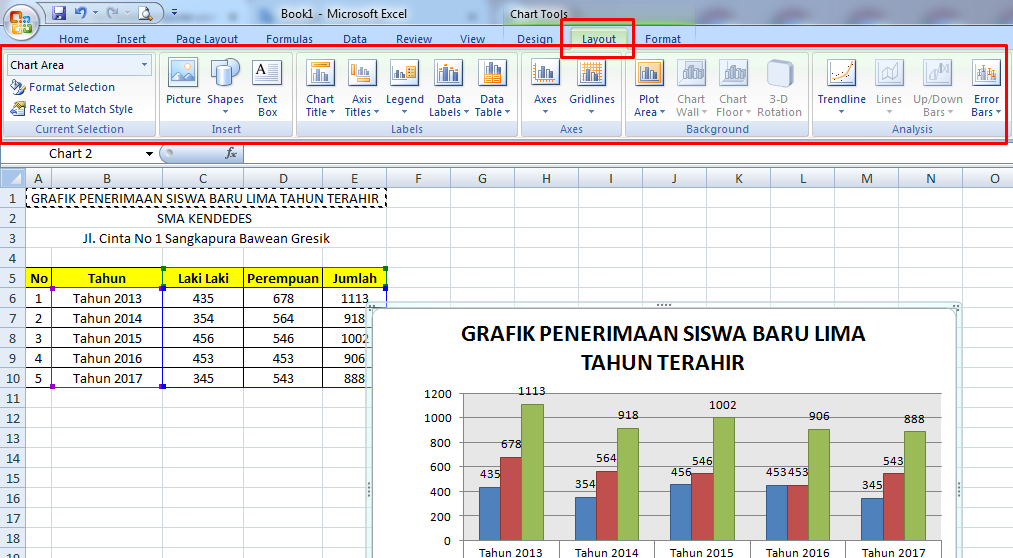Insert a Picture into the chart
This screenshot has height=558, width=1013.
(x=183, y=81)
